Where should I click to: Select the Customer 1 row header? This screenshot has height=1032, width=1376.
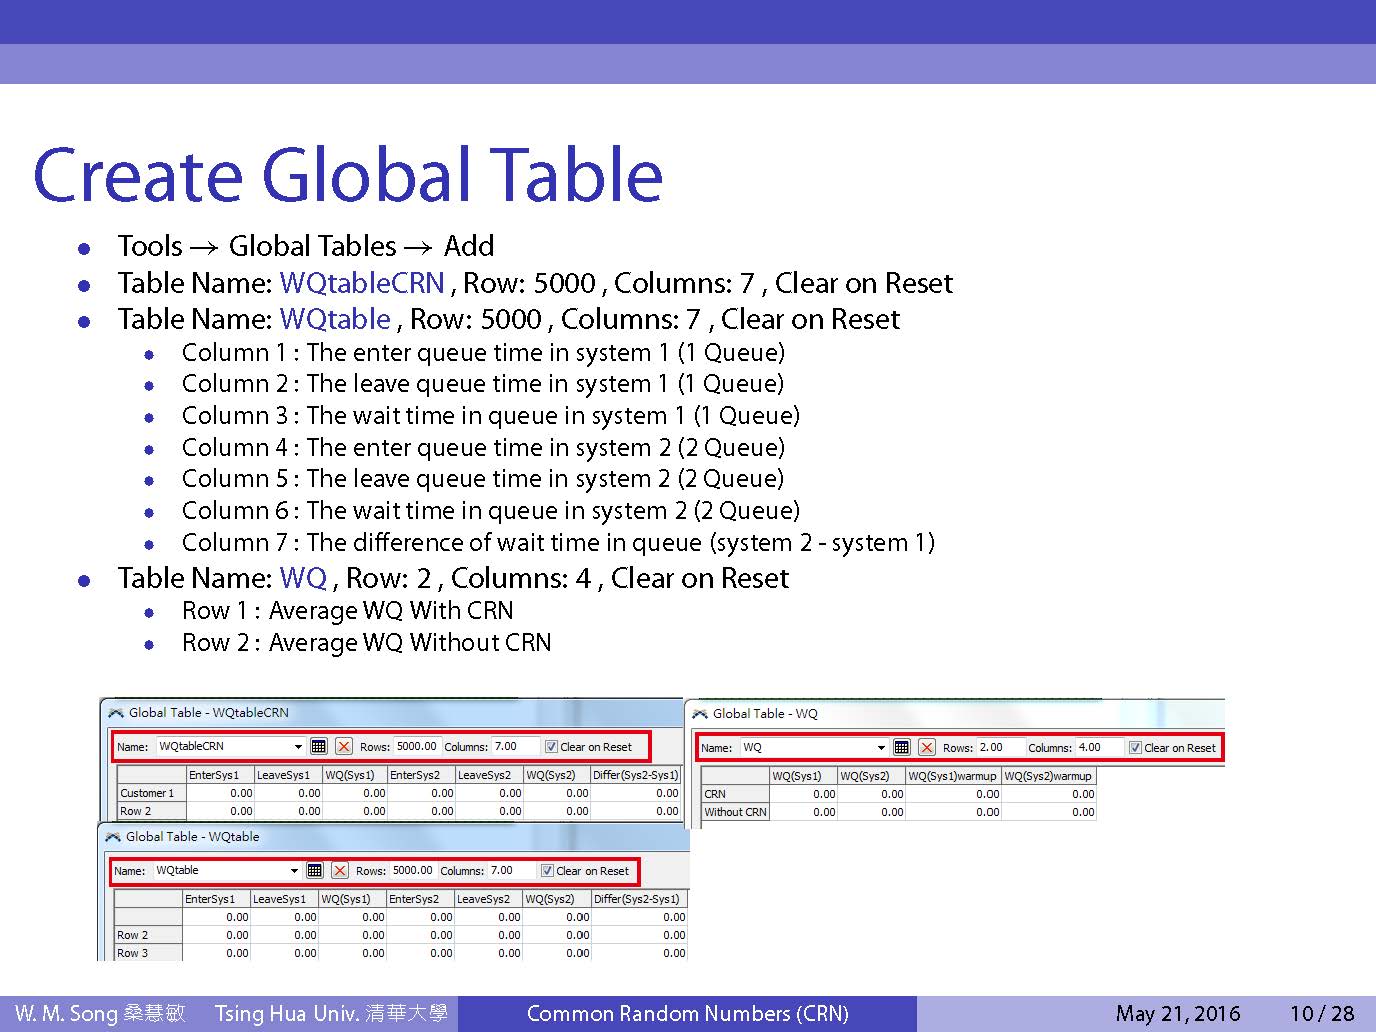tap(150, 793)
